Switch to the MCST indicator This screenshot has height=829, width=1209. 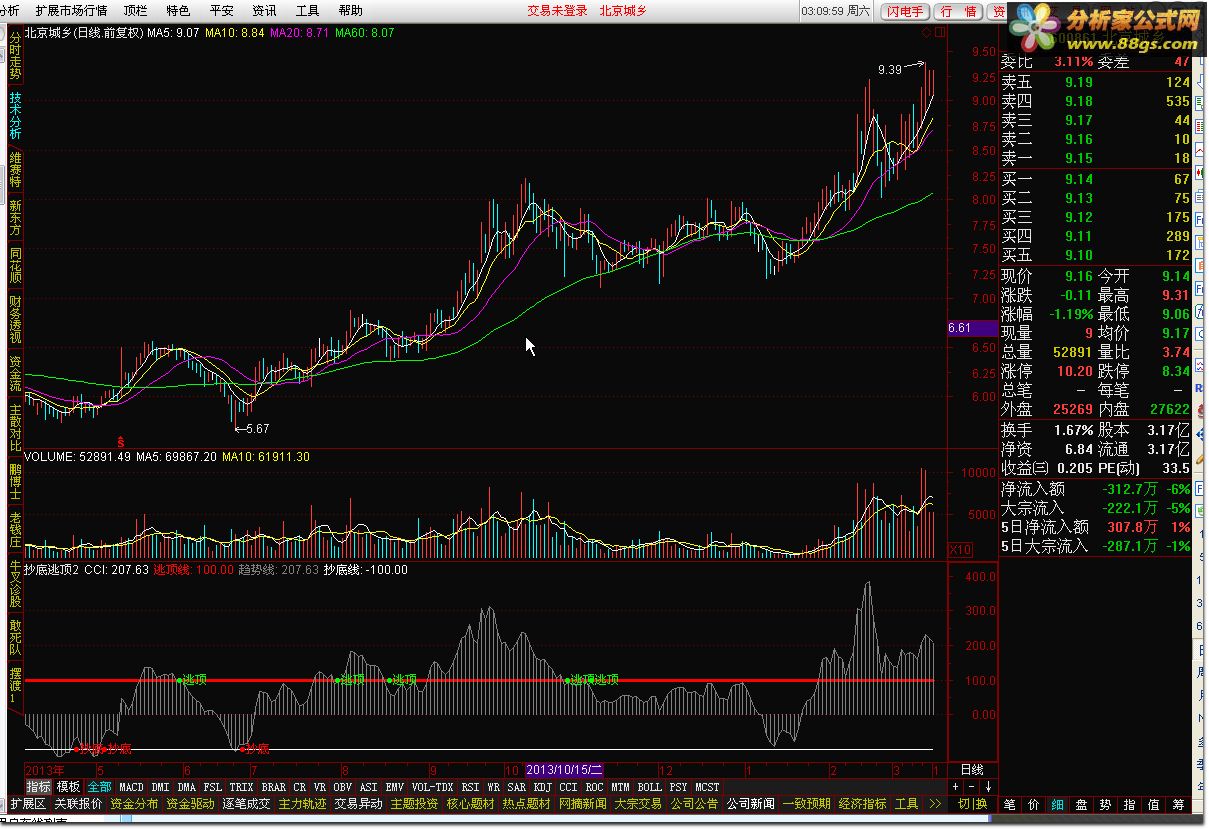pyautogui.click(x=707, y=787)
